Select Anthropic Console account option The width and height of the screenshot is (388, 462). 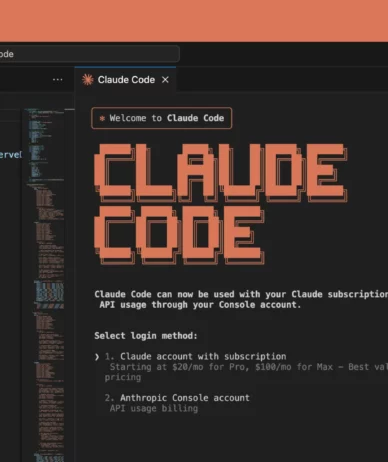tap(185, 398)
